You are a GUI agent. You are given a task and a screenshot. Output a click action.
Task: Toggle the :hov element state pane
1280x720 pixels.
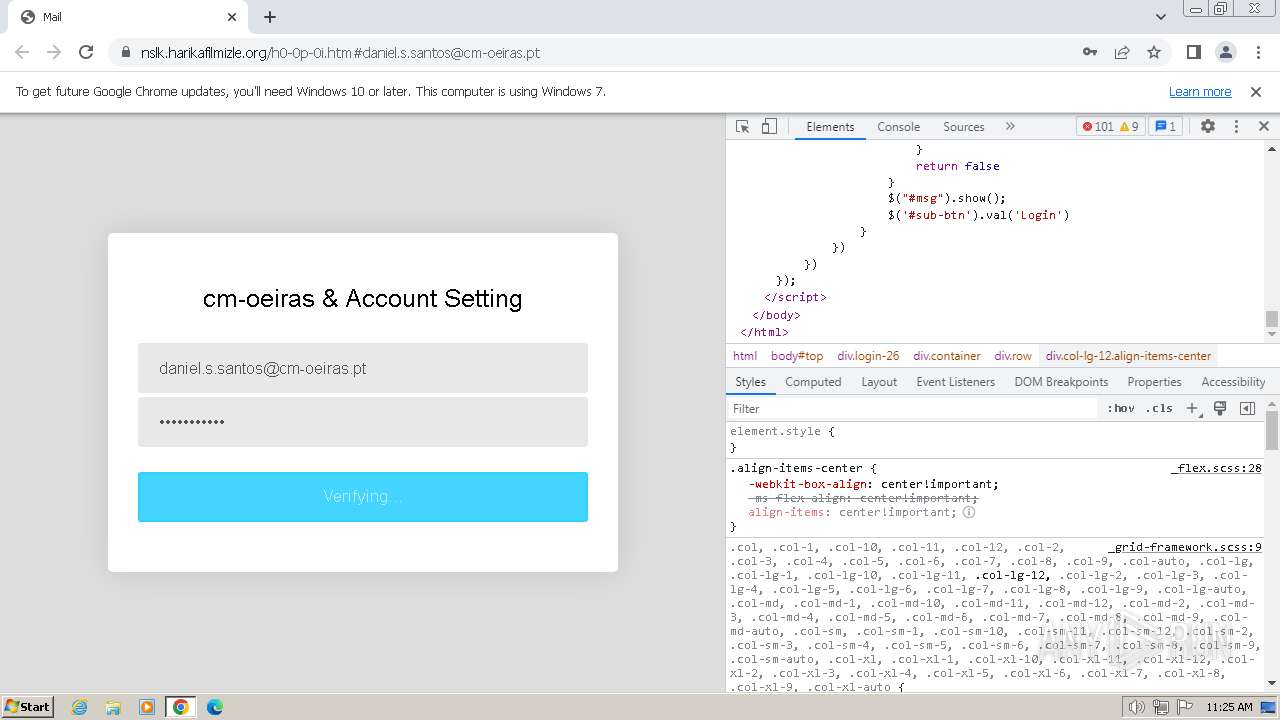1120,408
